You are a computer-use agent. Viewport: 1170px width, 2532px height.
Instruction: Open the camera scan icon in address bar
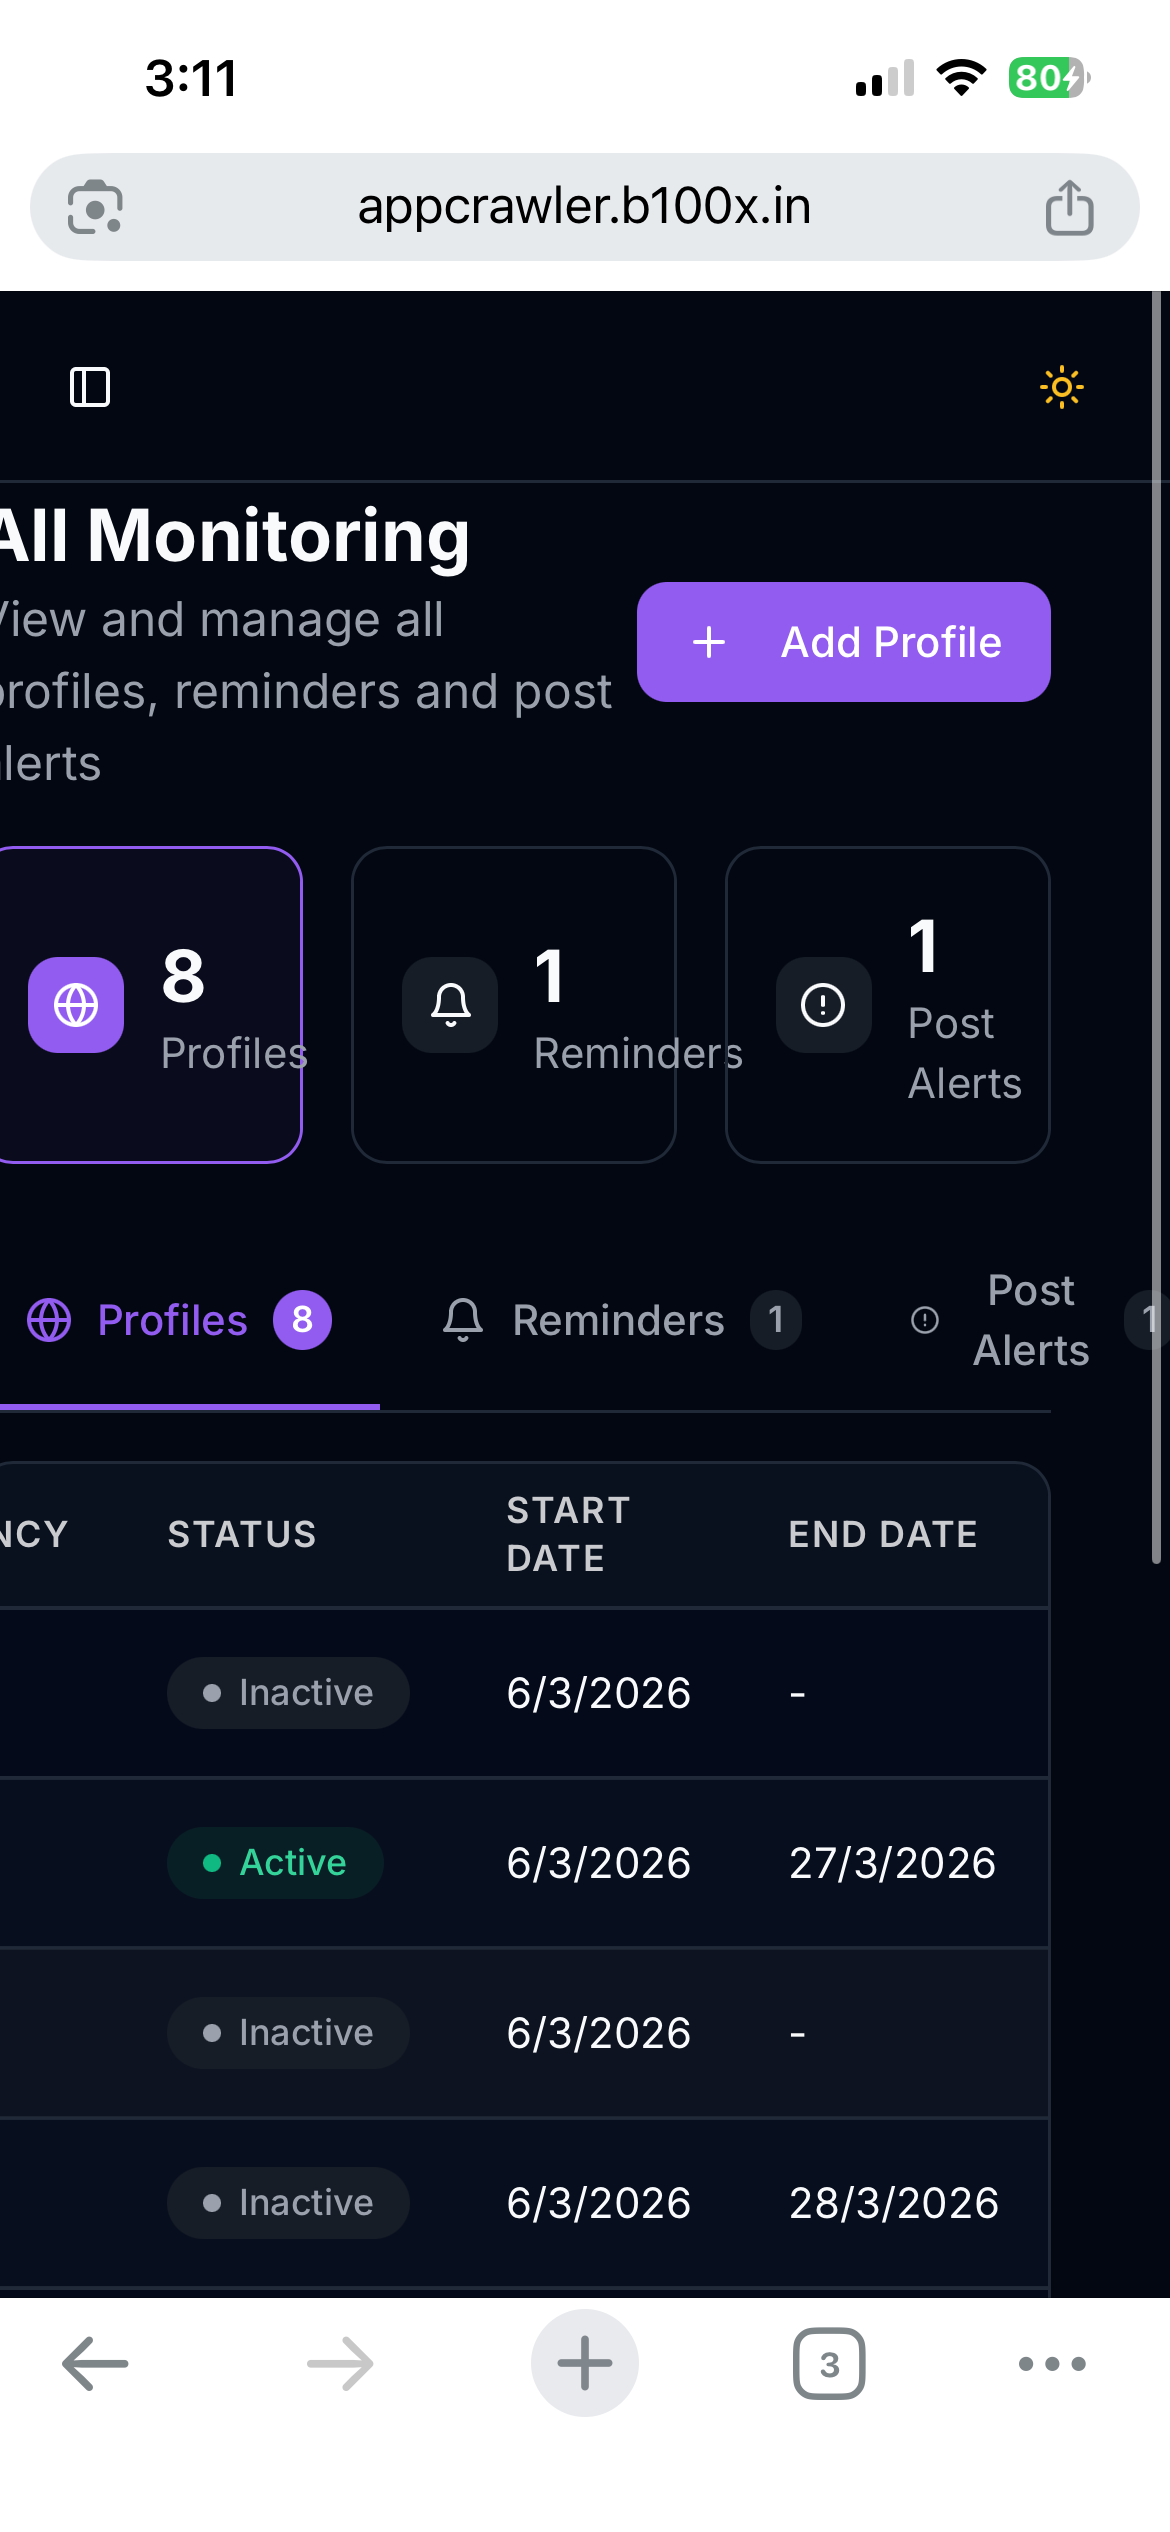coord(95,207)
